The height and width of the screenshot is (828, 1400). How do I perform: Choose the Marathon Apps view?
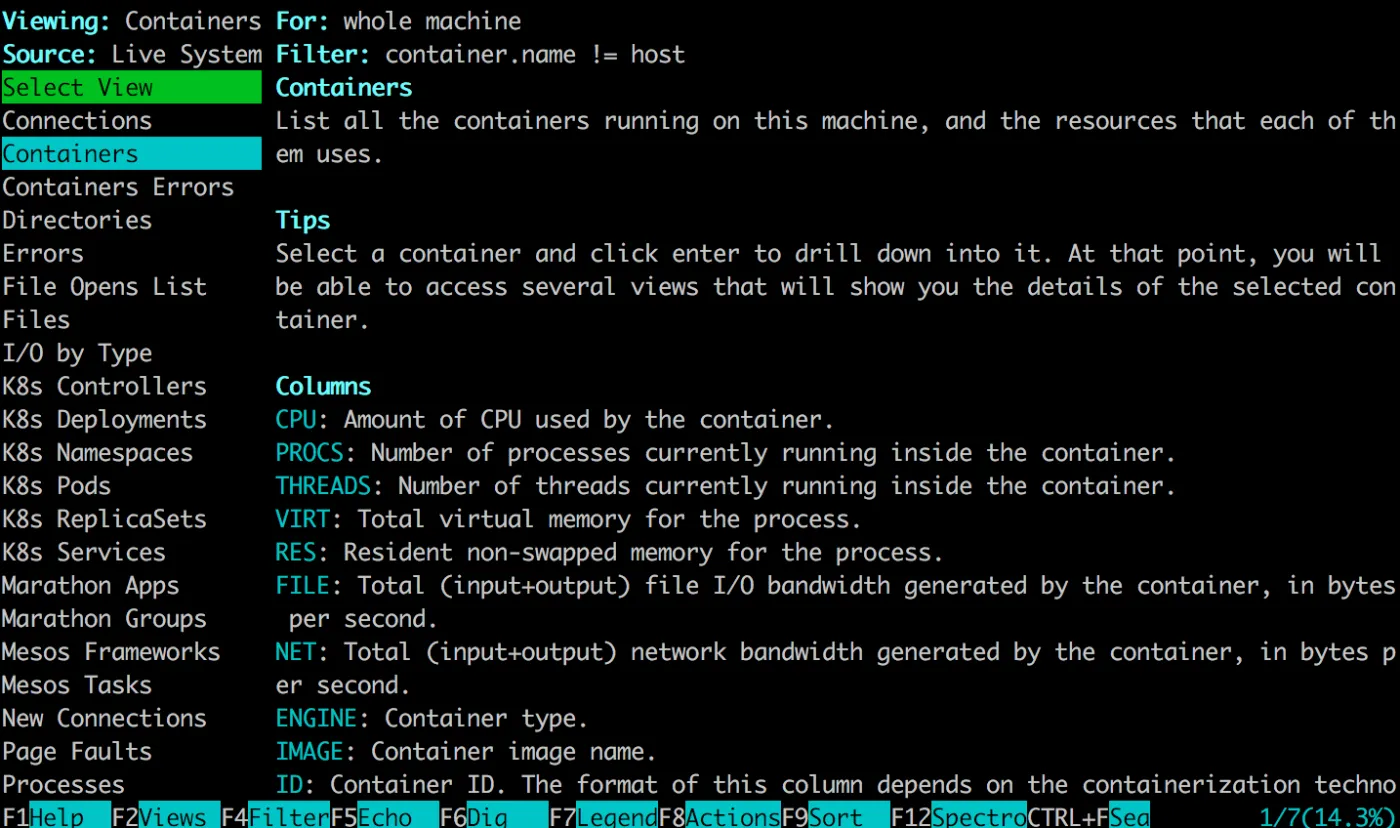[90, 585]
